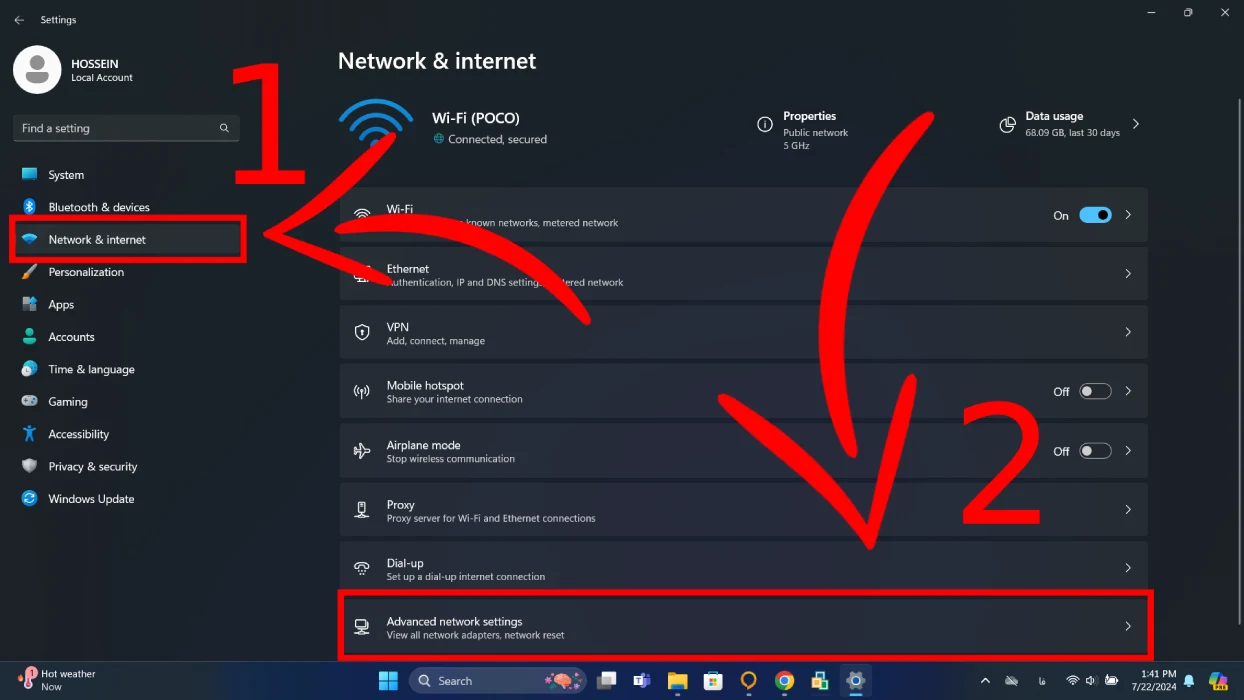
Task: Click the Properties info icon
Action: click(x=765, y=125)
